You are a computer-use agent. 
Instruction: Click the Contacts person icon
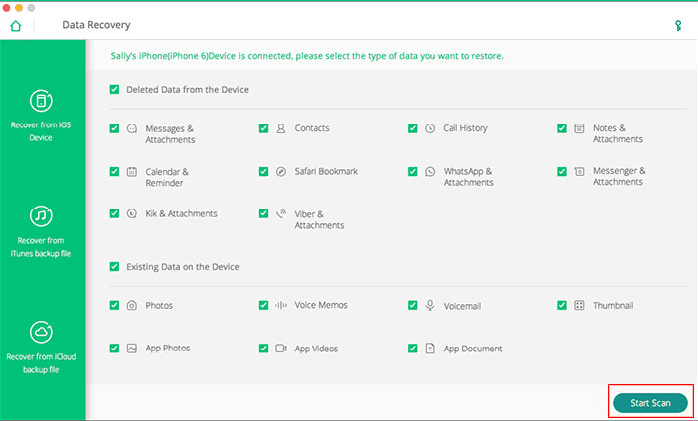click(281, 129)
